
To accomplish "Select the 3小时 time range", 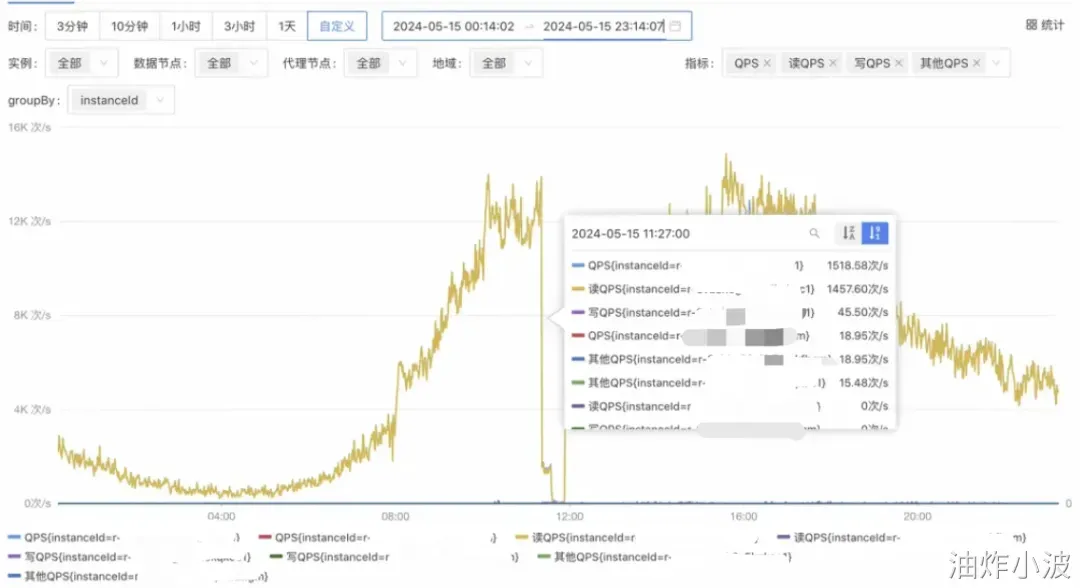I will (x=239, y=26).
